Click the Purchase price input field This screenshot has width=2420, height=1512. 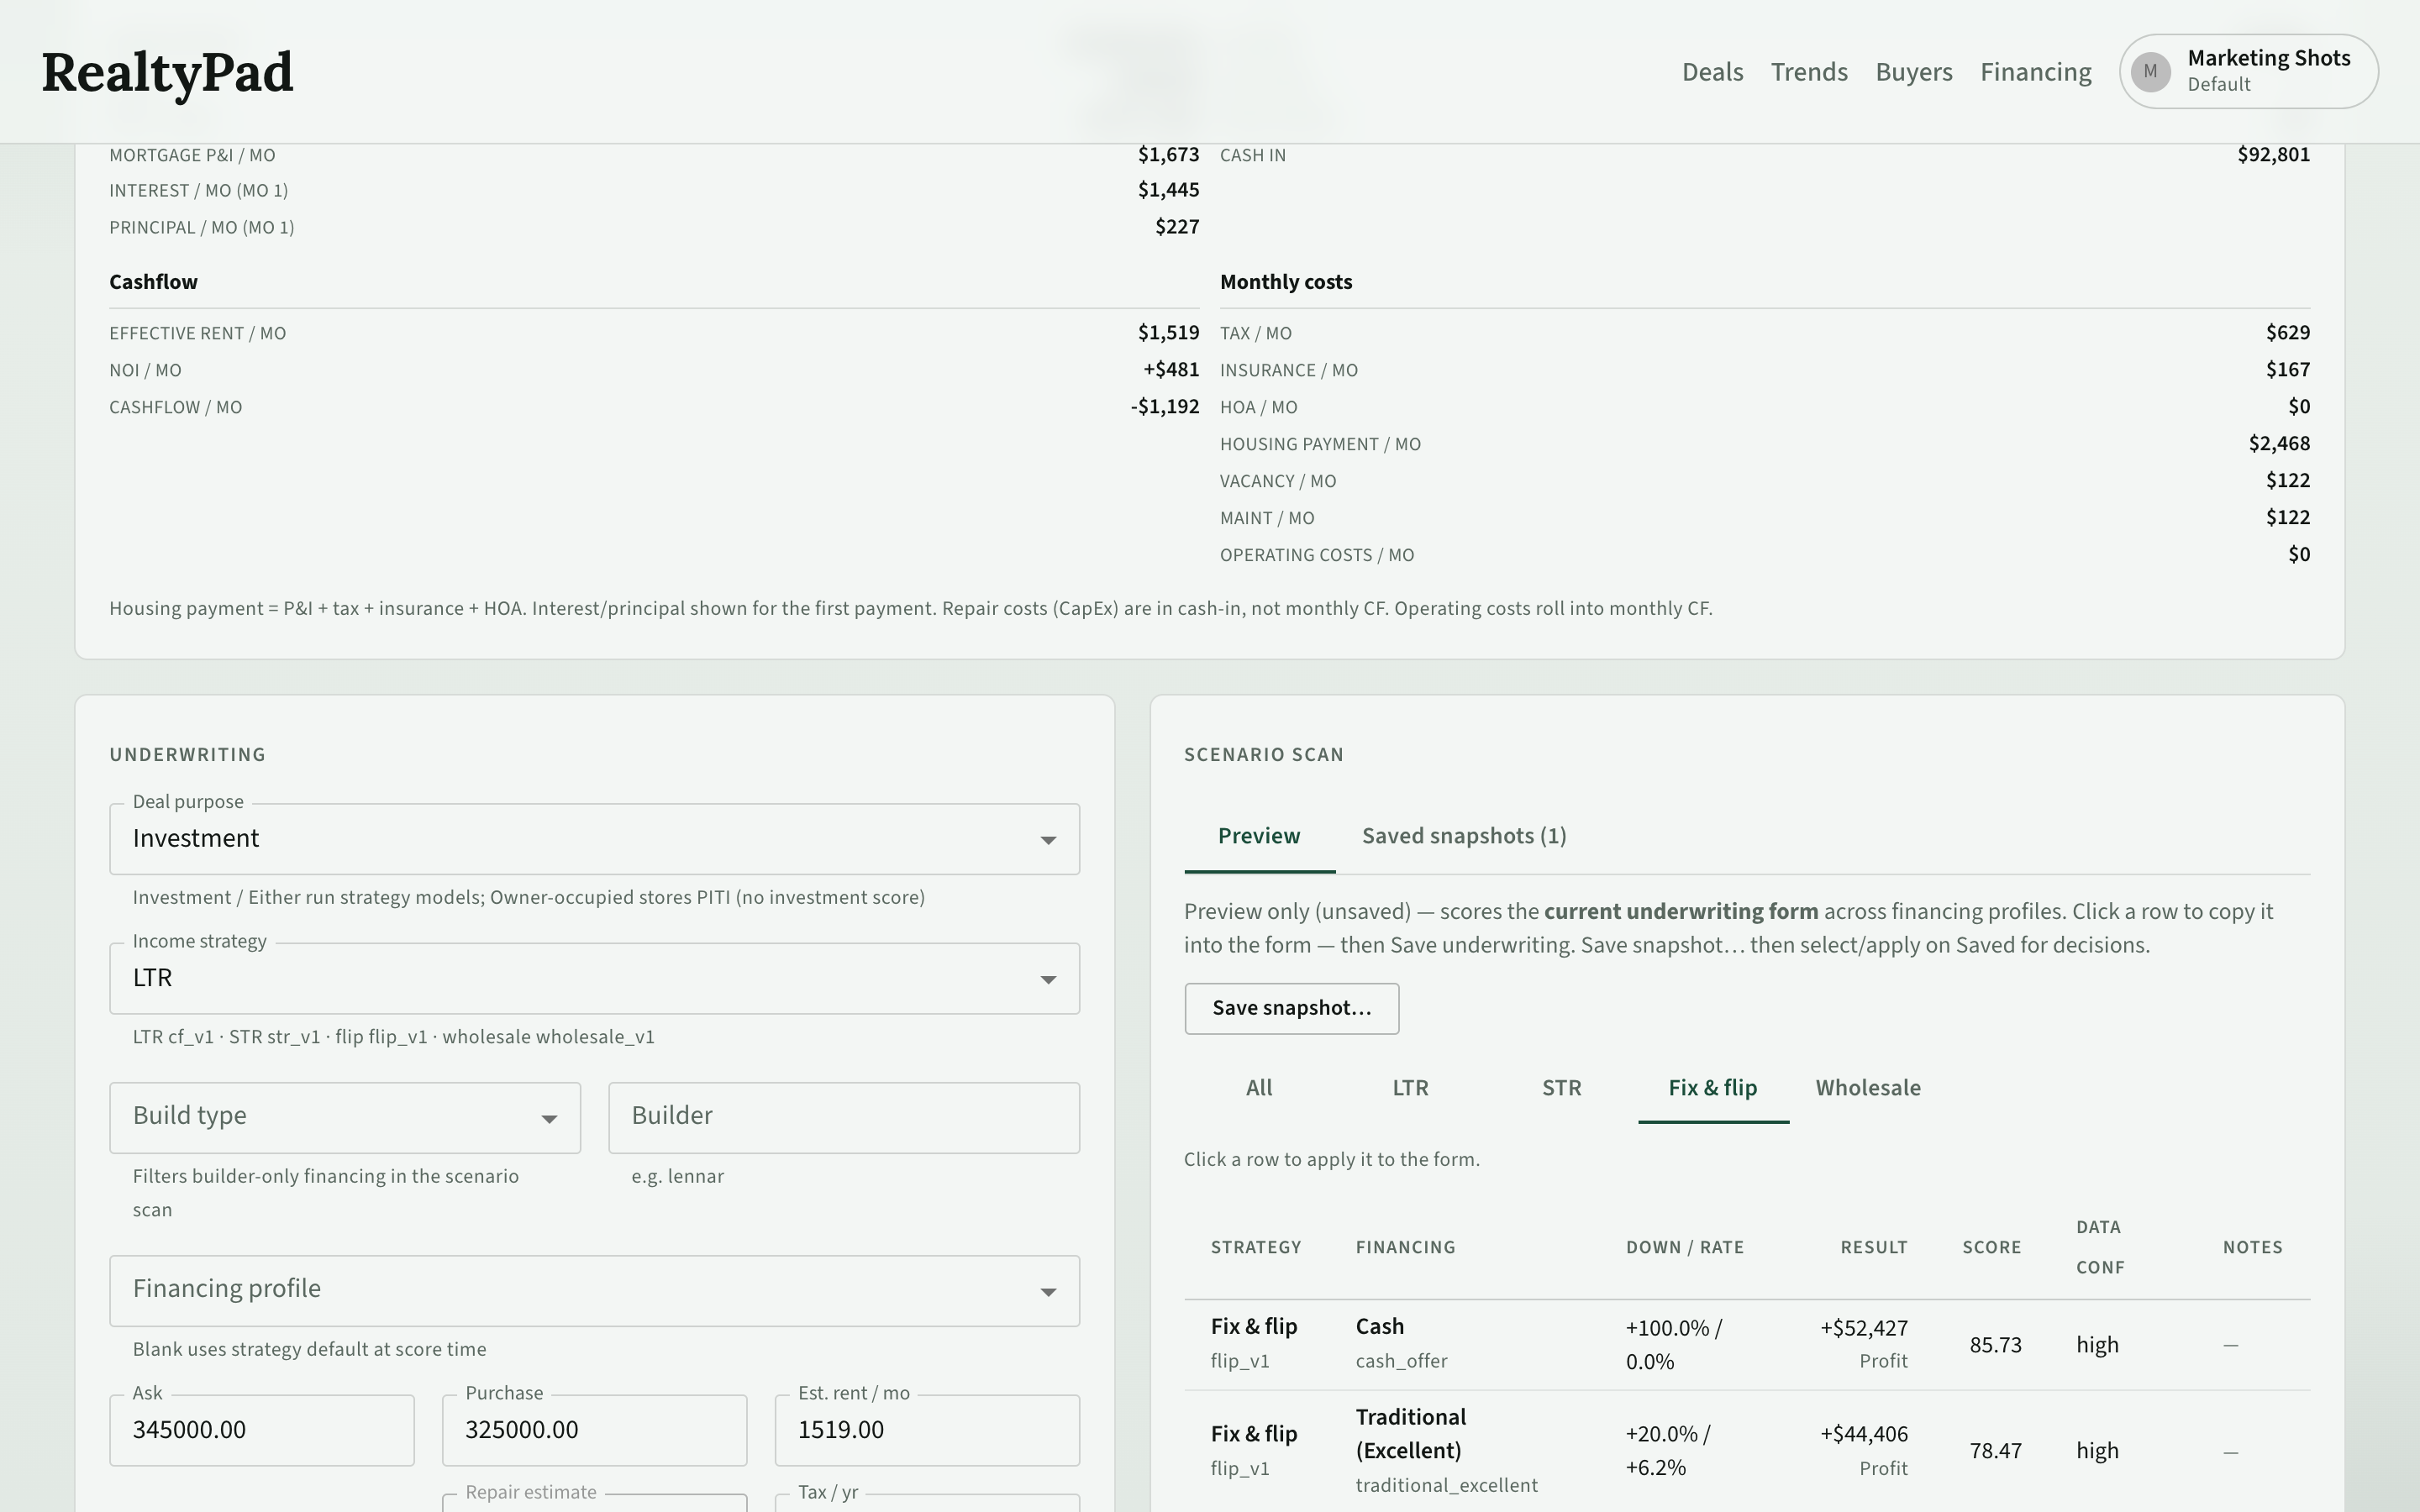pyautogui.click(x=594, y=1430)
